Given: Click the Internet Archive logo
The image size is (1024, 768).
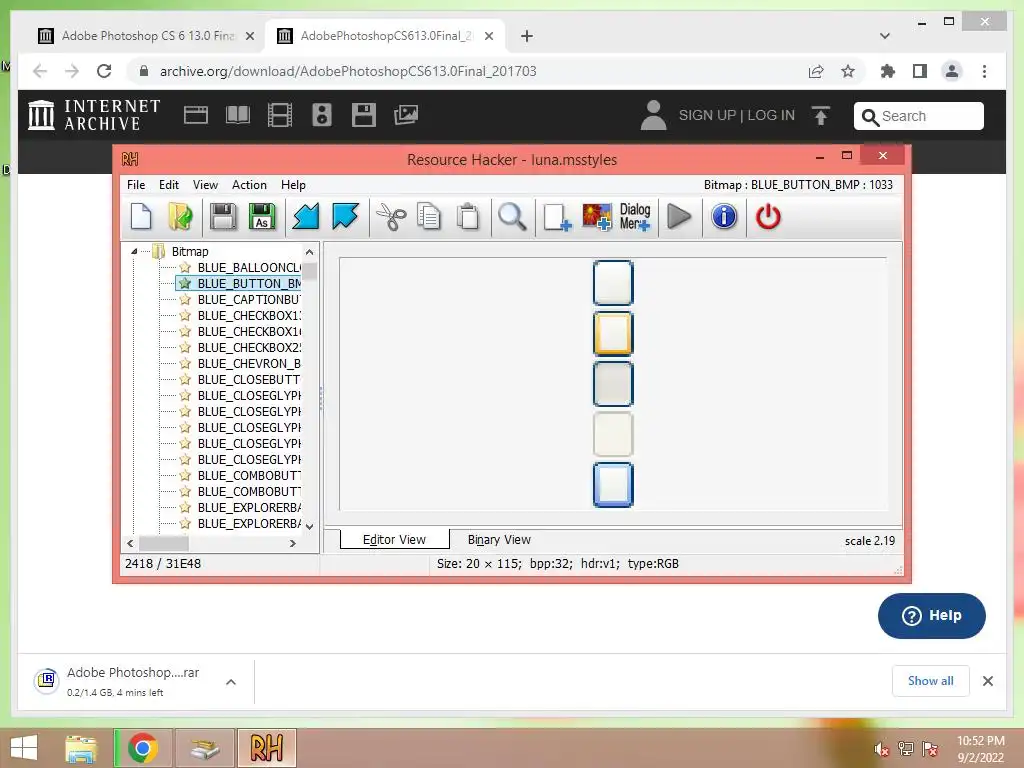Looking at the screenshot, I should pyautogui.click(x=95, y=115).
